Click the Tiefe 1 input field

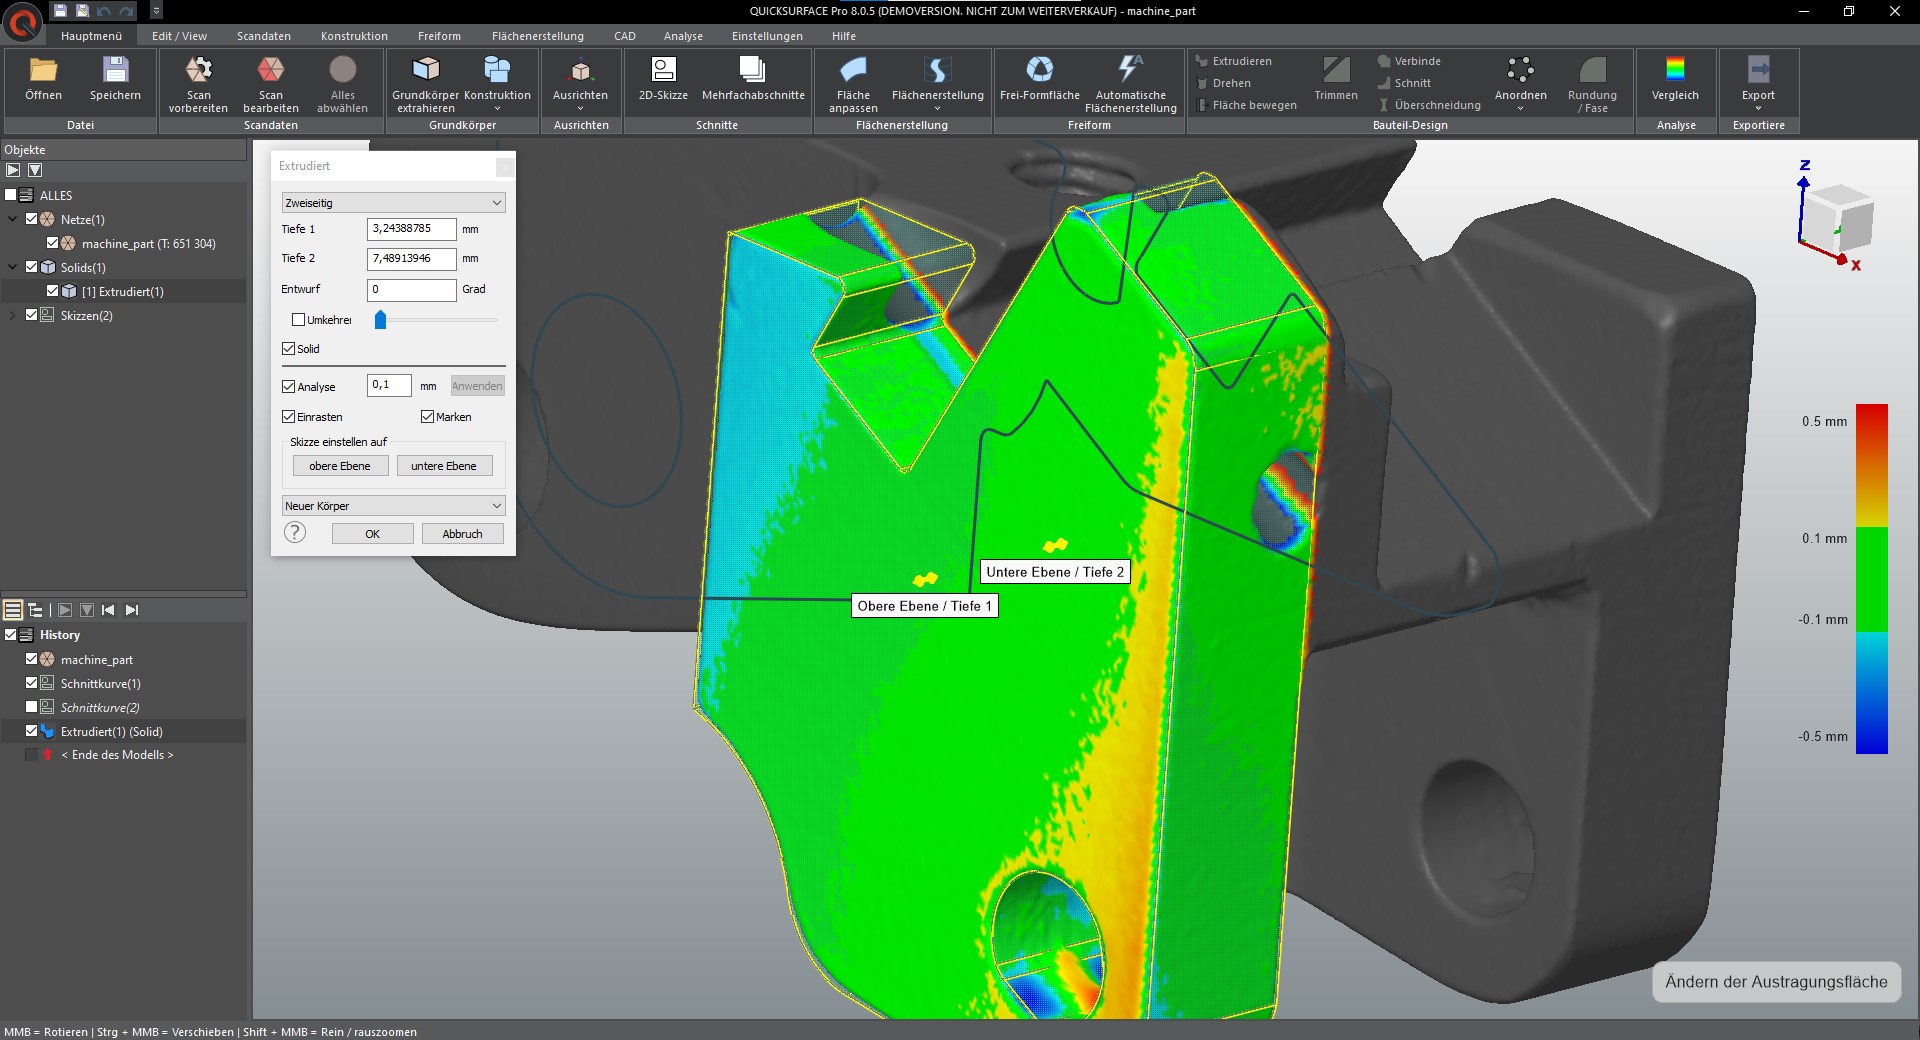tap(411, 229)
